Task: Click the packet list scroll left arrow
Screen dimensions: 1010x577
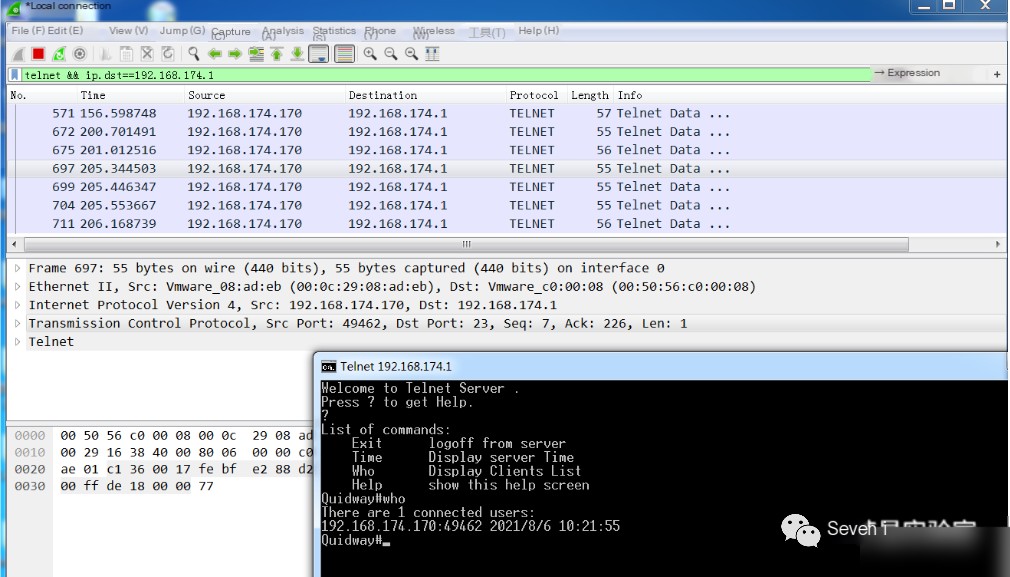Action: pos(14,245)
